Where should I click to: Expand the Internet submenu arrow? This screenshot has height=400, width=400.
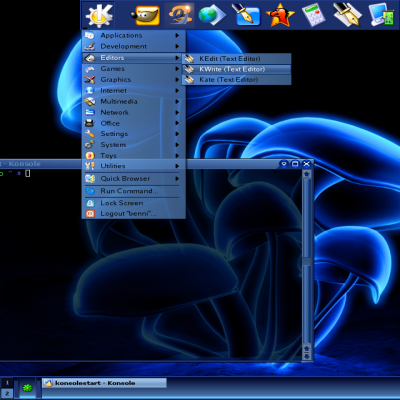[x=177, y=90]
